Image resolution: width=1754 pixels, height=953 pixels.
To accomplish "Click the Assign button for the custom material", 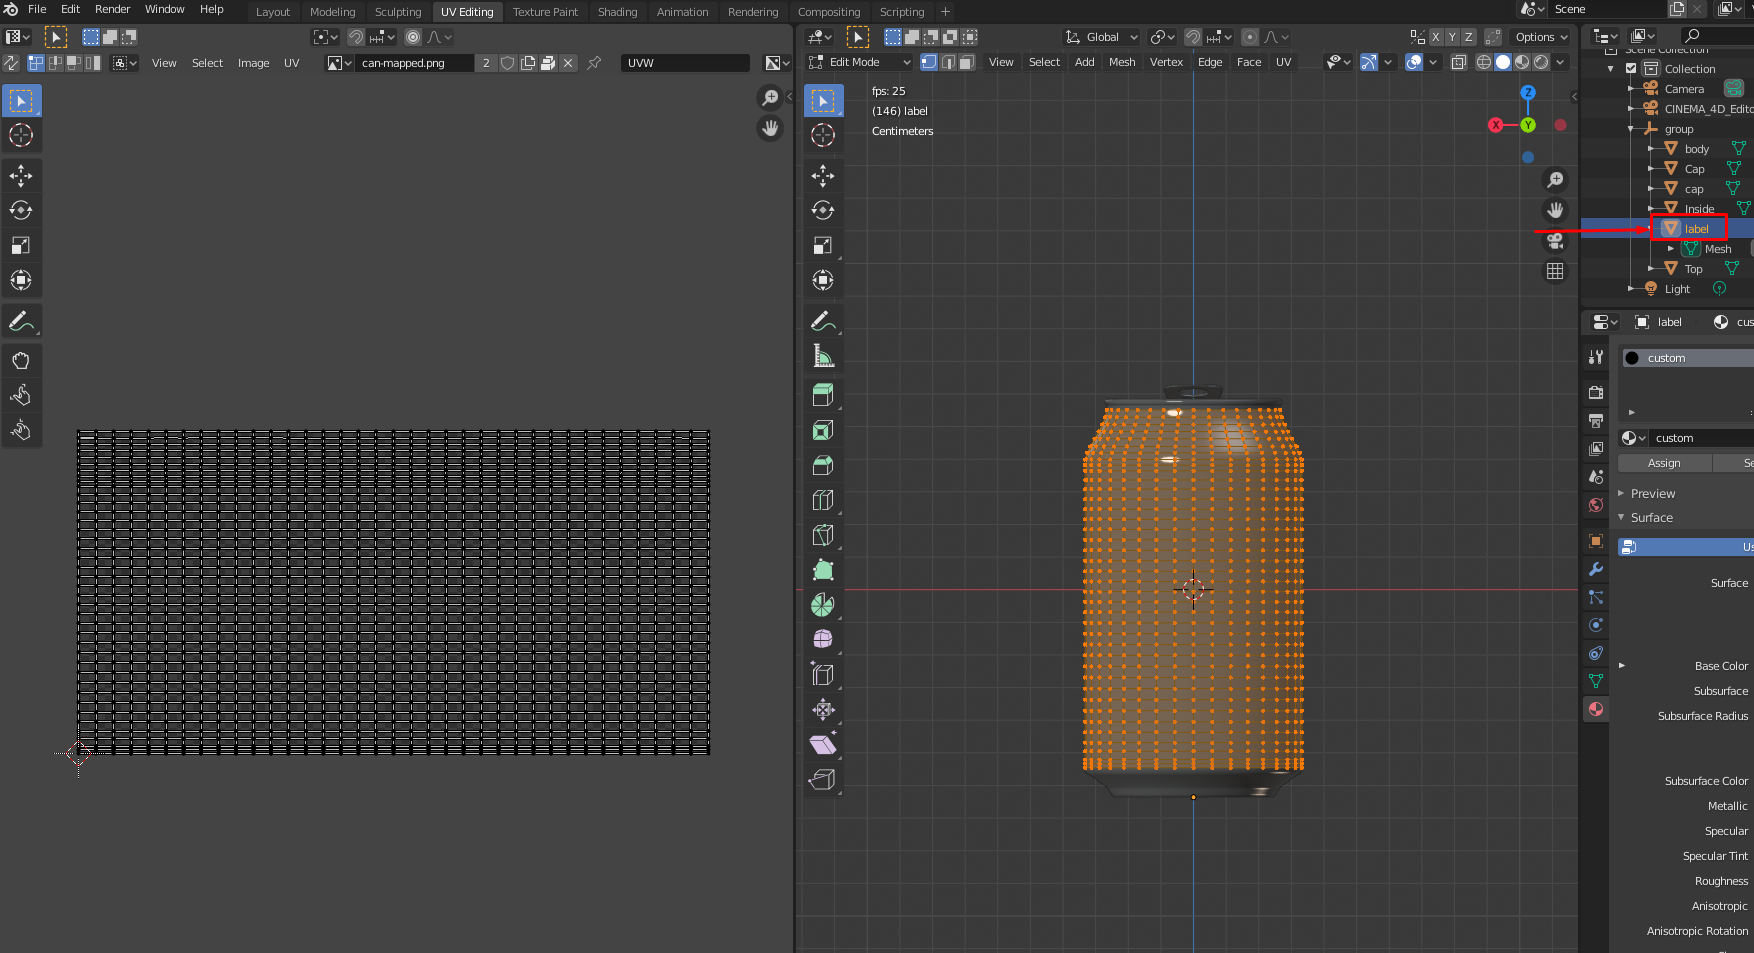I will pos(1664,462).
